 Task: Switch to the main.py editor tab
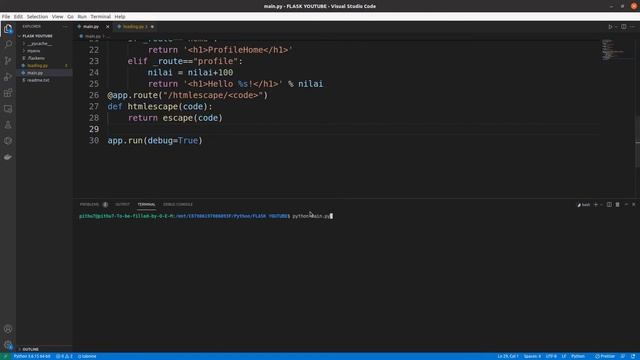tap(91, 27)
